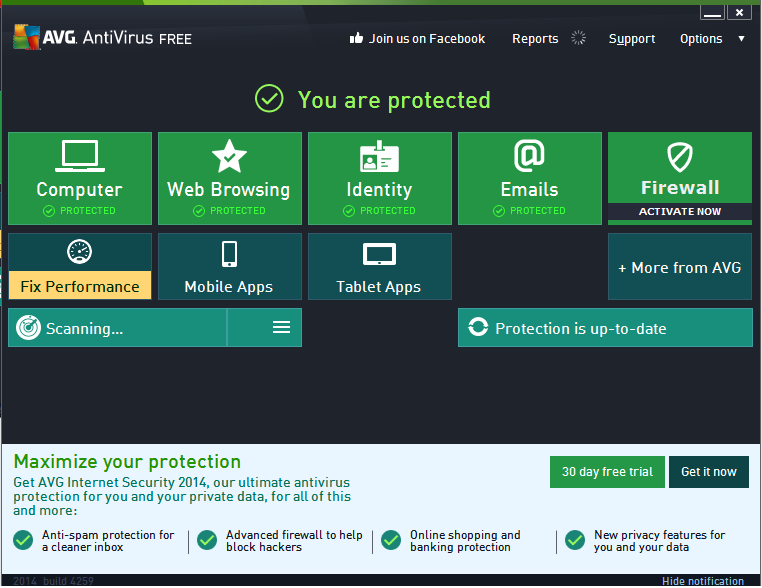The image size is (762, 588).
Task: Click the Firewall shield icon
Action: point(679,157)
